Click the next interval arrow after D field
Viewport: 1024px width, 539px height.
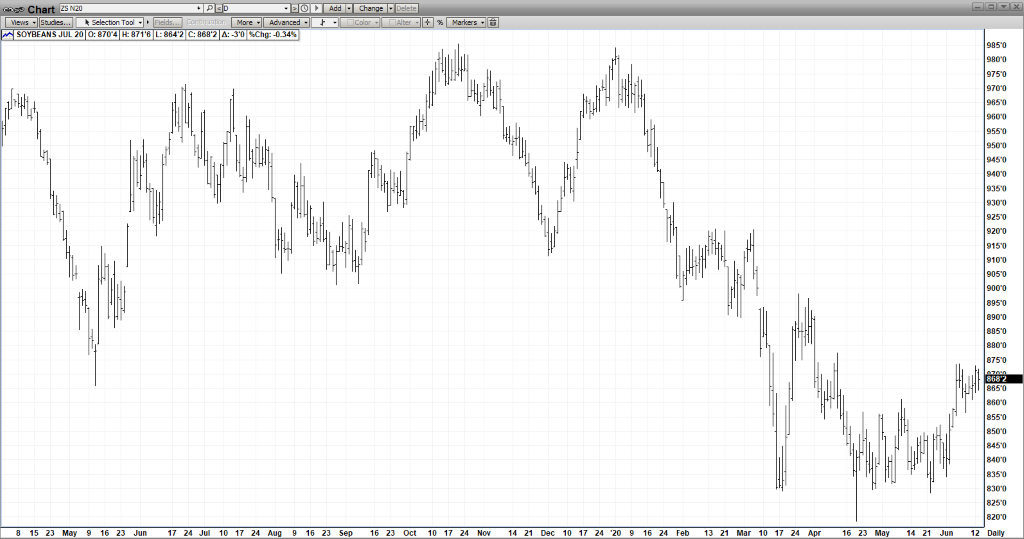295,8
